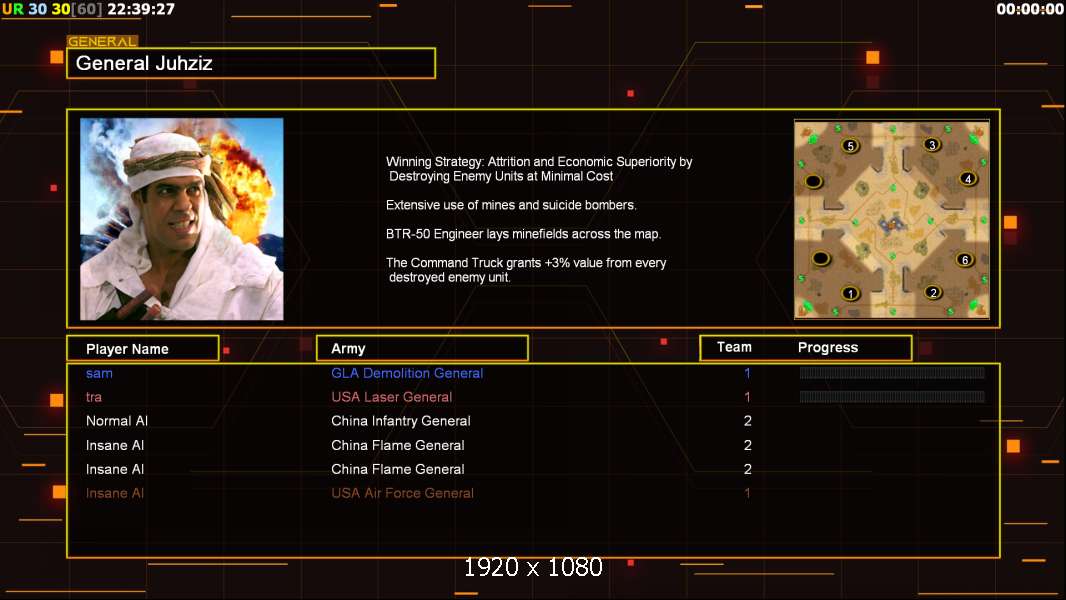Screen dimensions: 1066x600
Task: Select start position marker 4 on minimap
Action: (967, 179)
